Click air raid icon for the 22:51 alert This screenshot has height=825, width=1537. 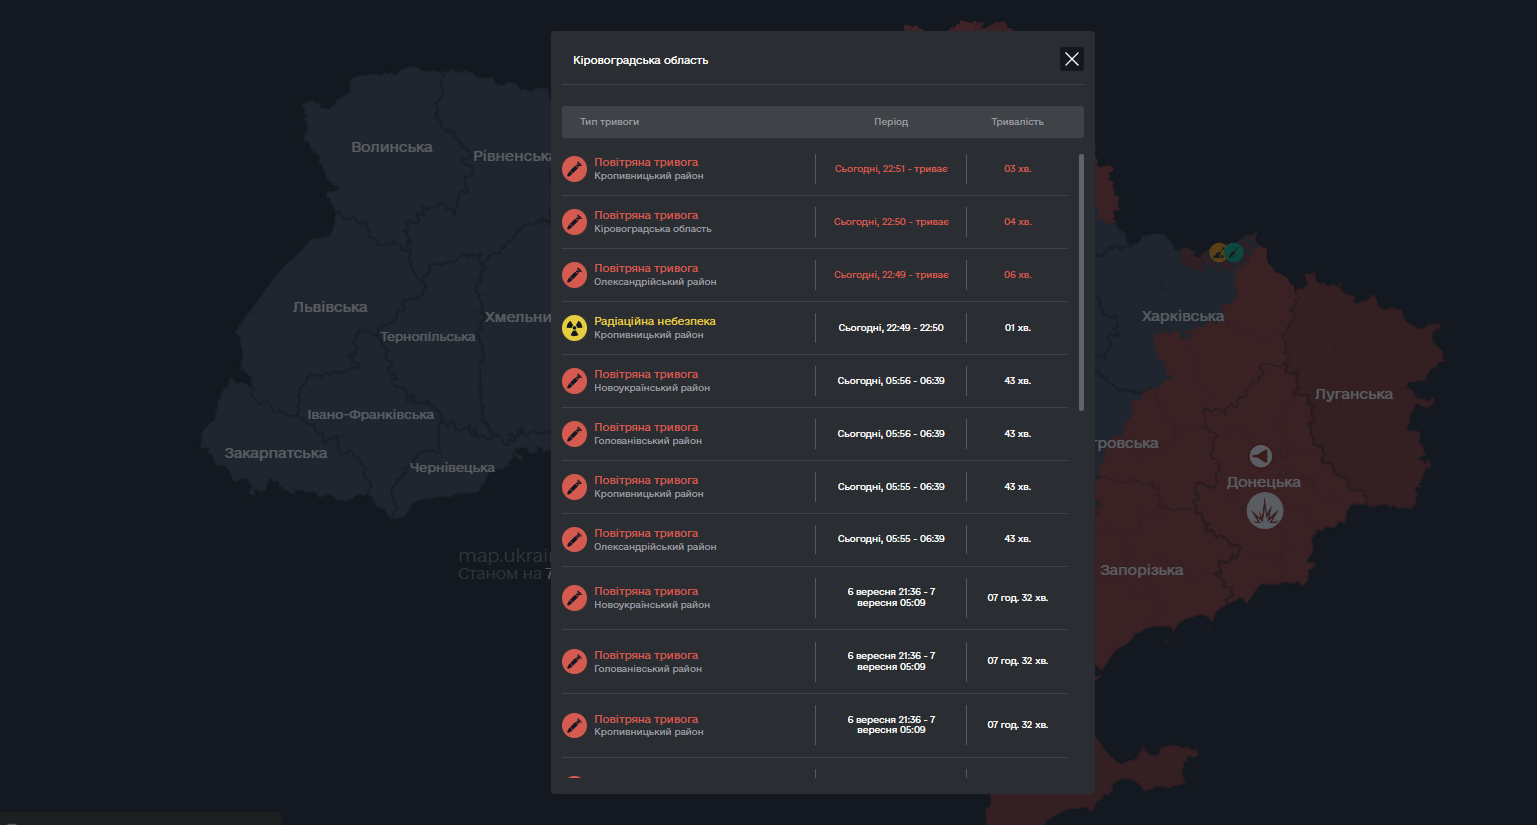coord(574,169)
